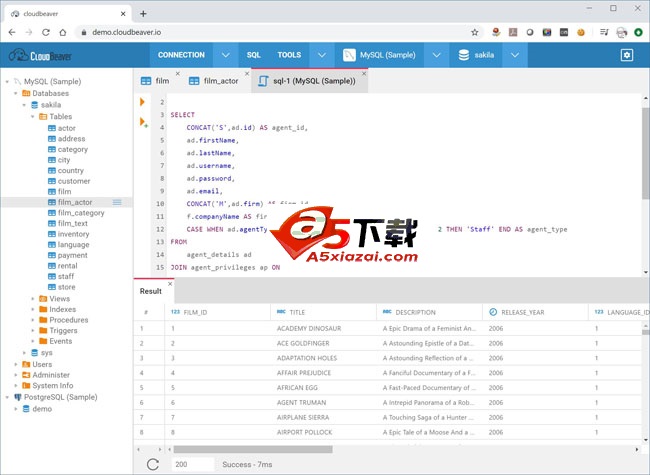Image resolution: width=650 pixels, height=475 pixels.
Task: Bookmark page with star icon
Action: point(475,32)
